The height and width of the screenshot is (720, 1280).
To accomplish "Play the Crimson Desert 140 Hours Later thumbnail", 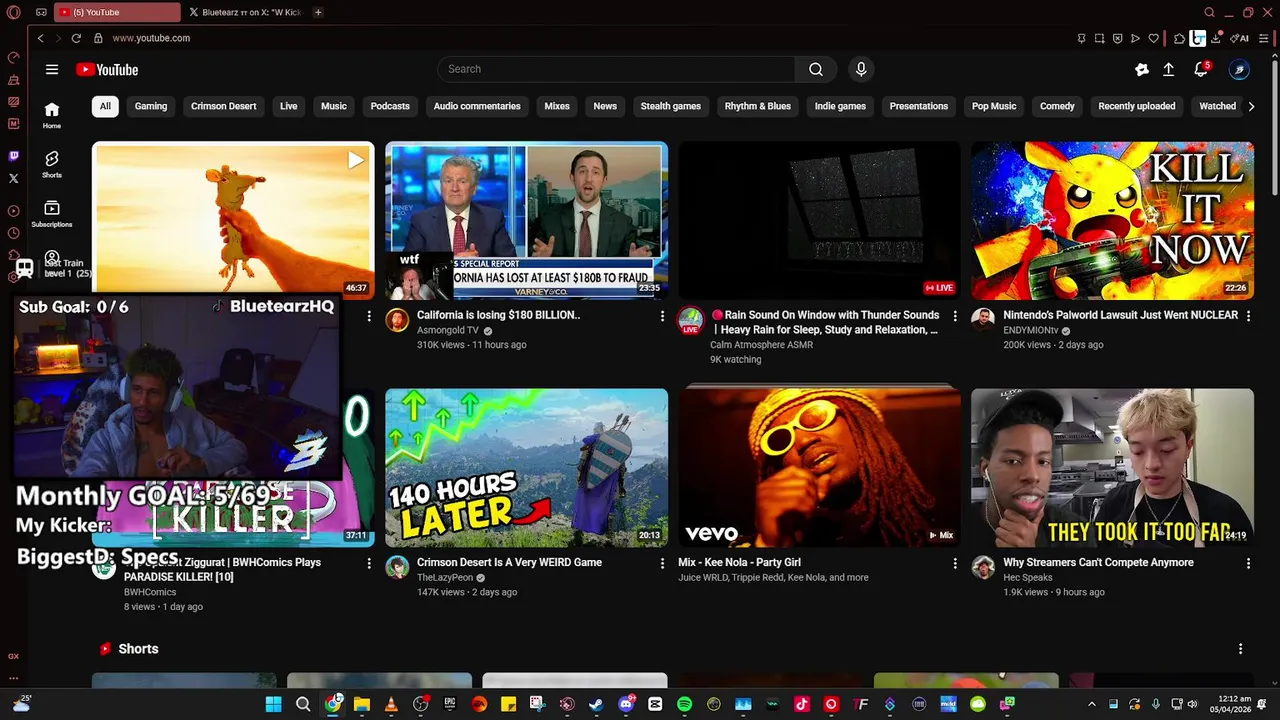I will pos(526,468).
